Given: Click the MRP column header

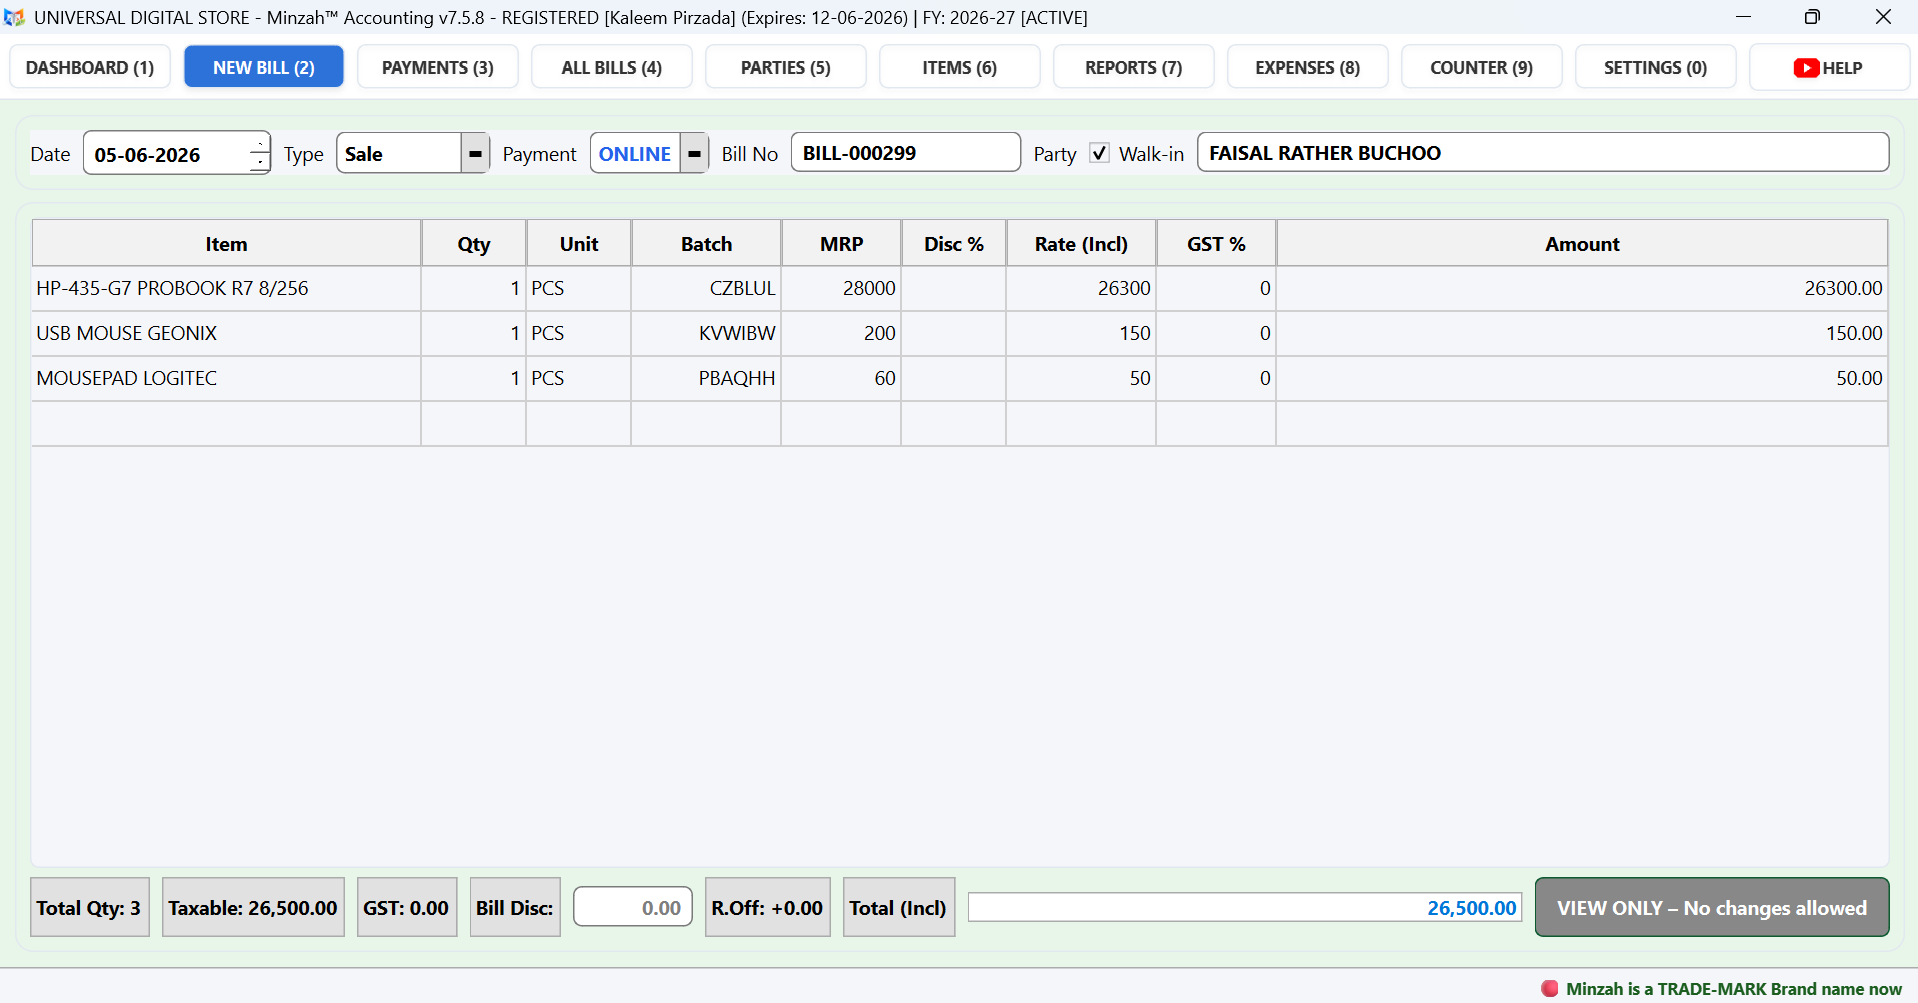Looking at the screenshot, I should click(x=841, y=243).
